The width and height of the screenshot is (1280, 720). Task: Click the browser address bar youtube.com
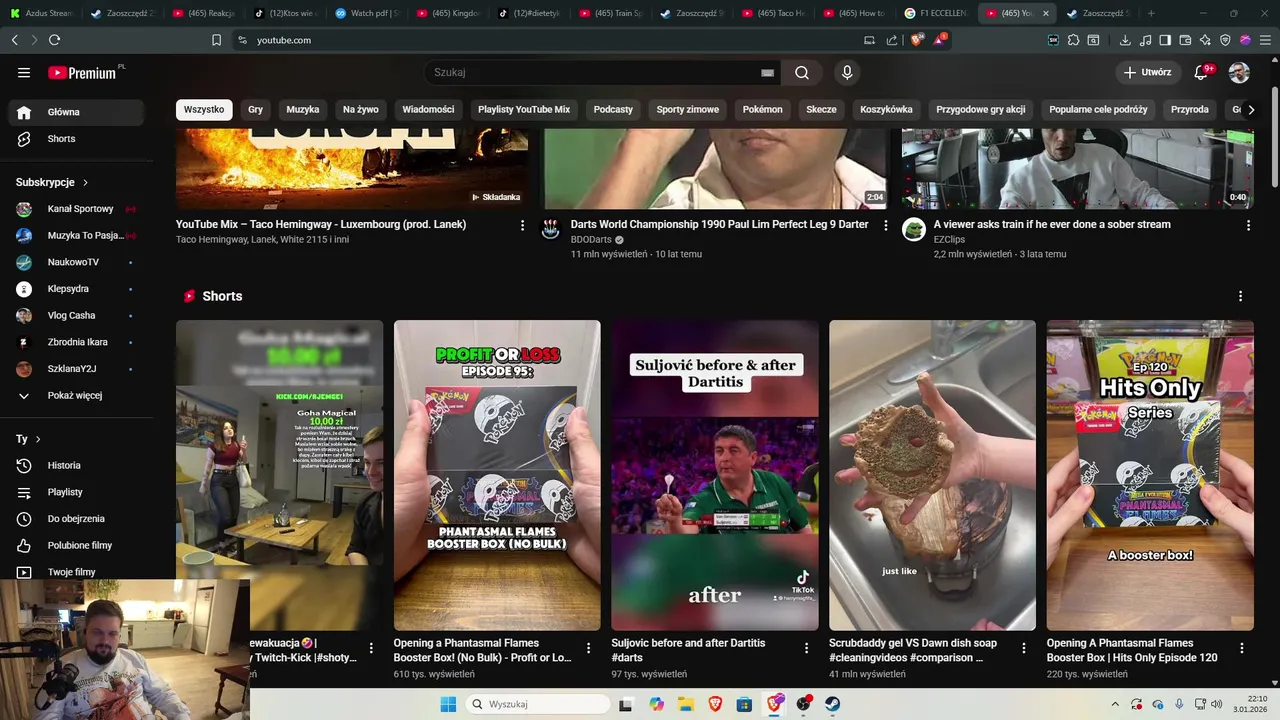[x=284, y=40]
